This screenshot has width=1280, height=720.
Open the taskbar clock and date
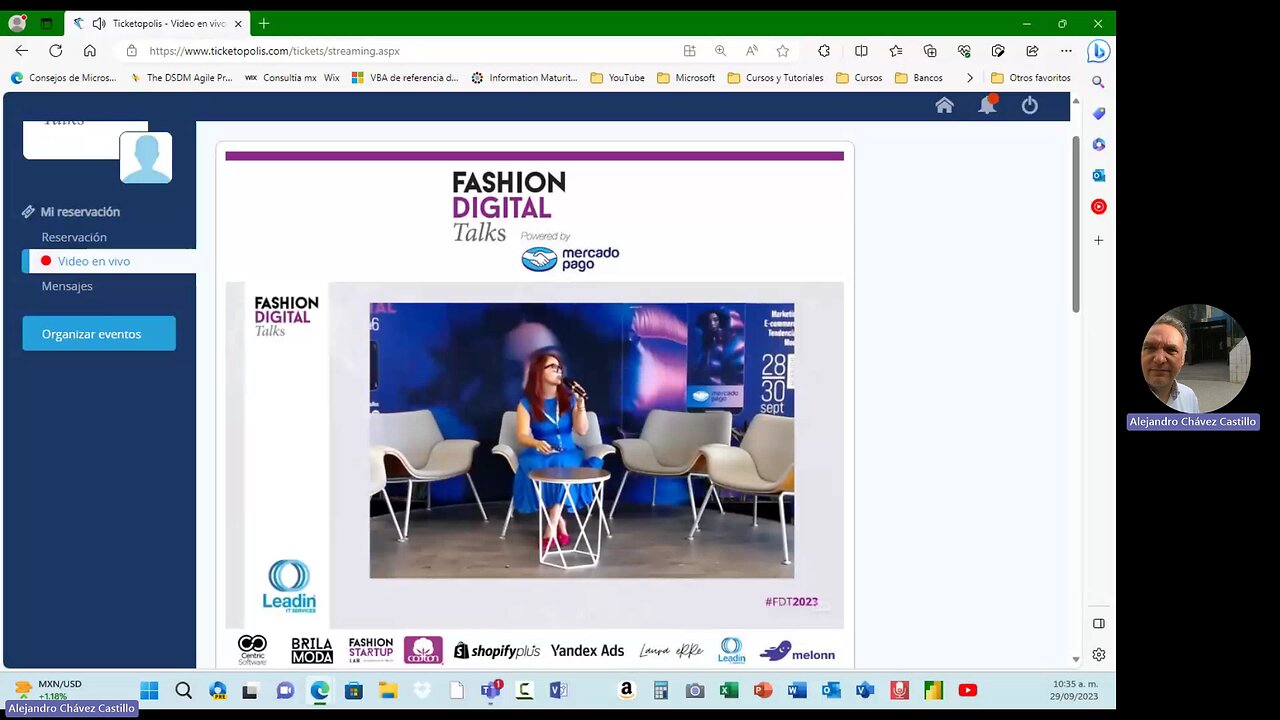point(1075,690)
